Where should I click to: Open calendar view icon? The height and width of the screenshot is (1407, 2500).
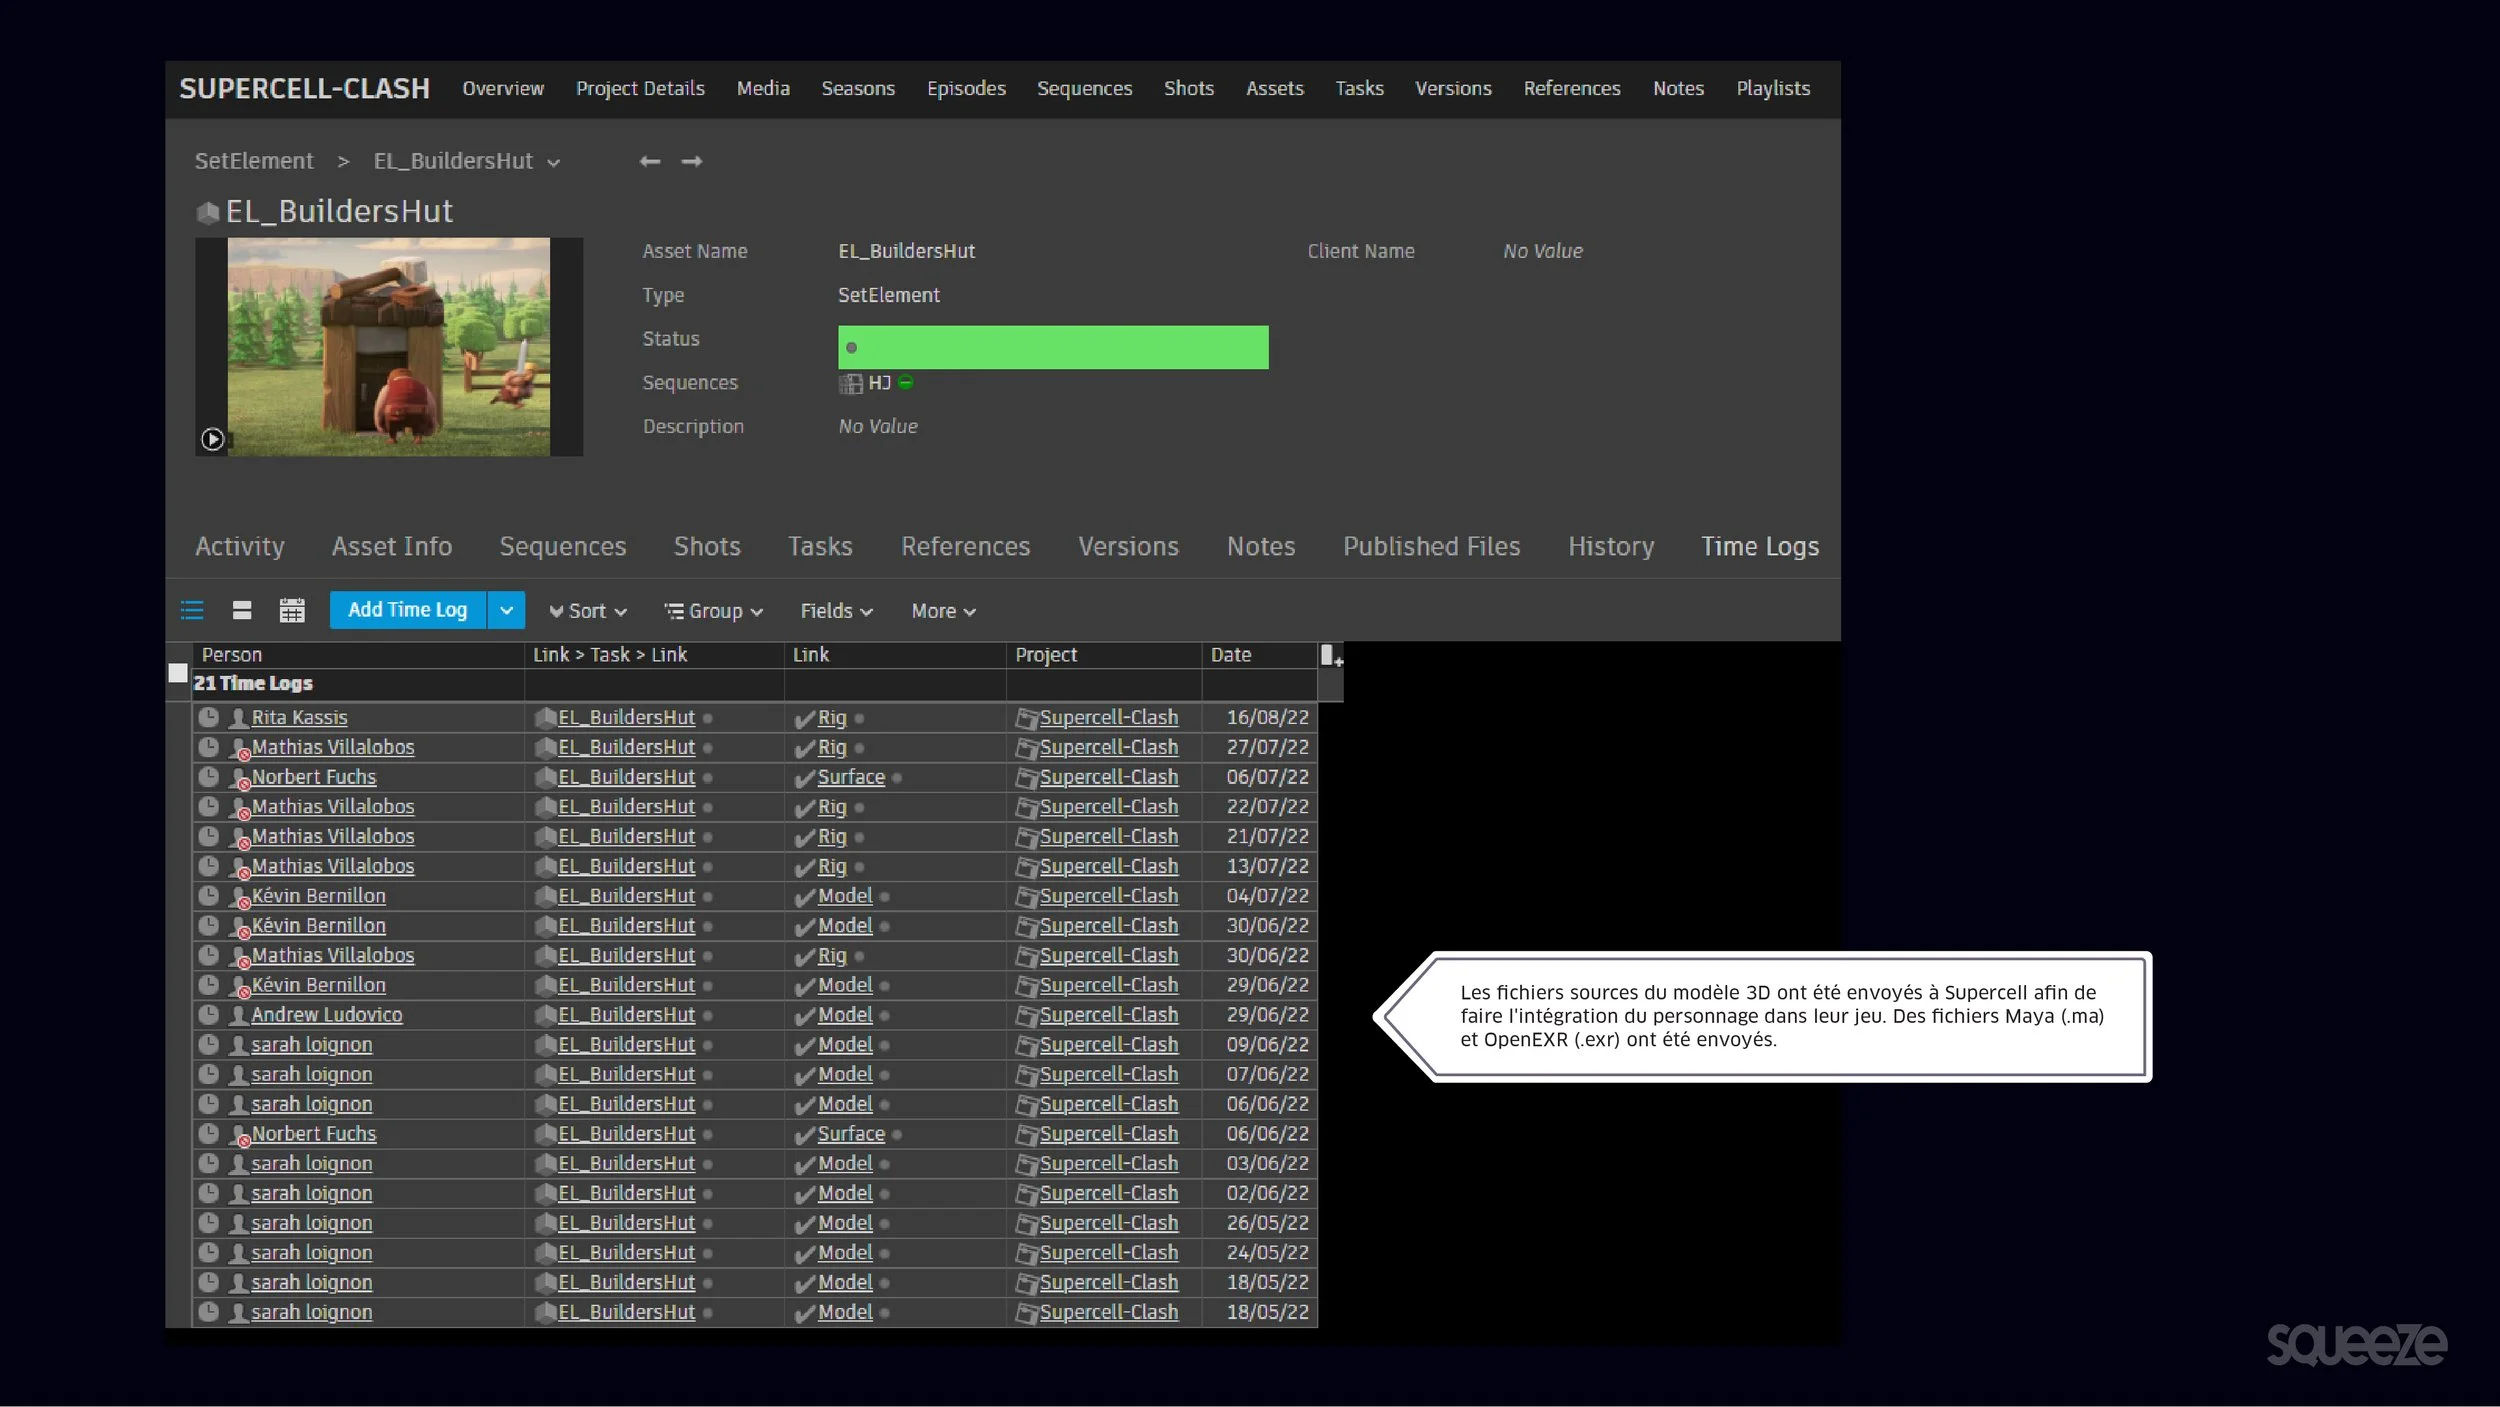coord(292,610)
